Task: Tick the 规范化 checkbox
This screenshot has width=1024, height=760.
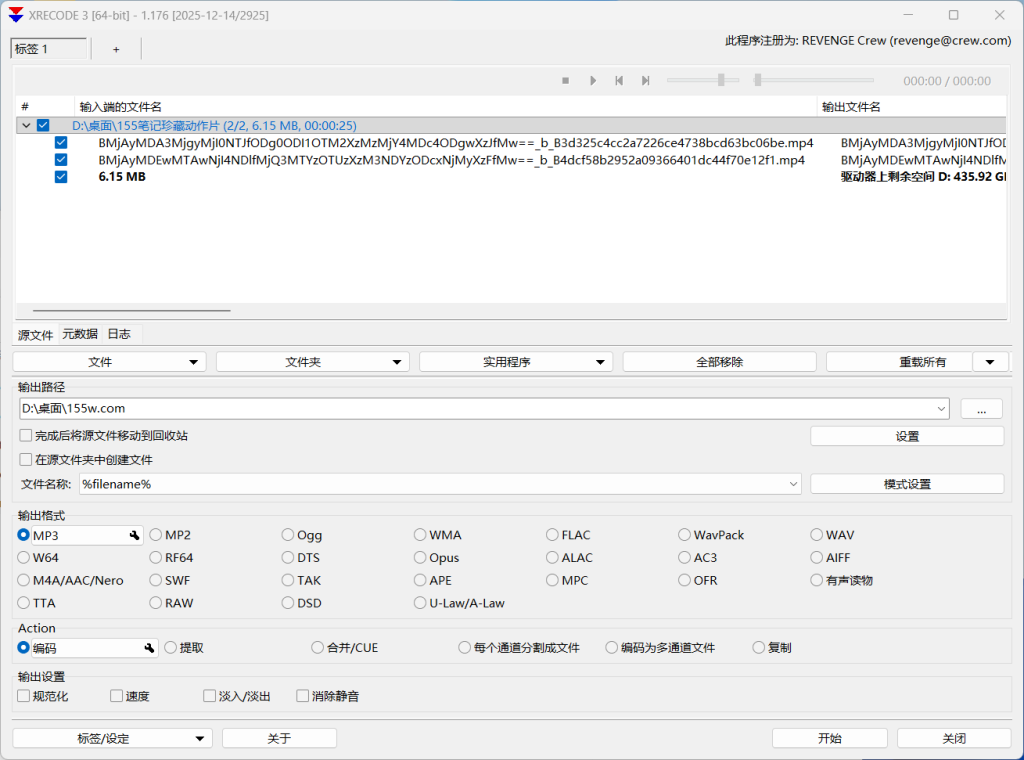Action: [24, 696]
